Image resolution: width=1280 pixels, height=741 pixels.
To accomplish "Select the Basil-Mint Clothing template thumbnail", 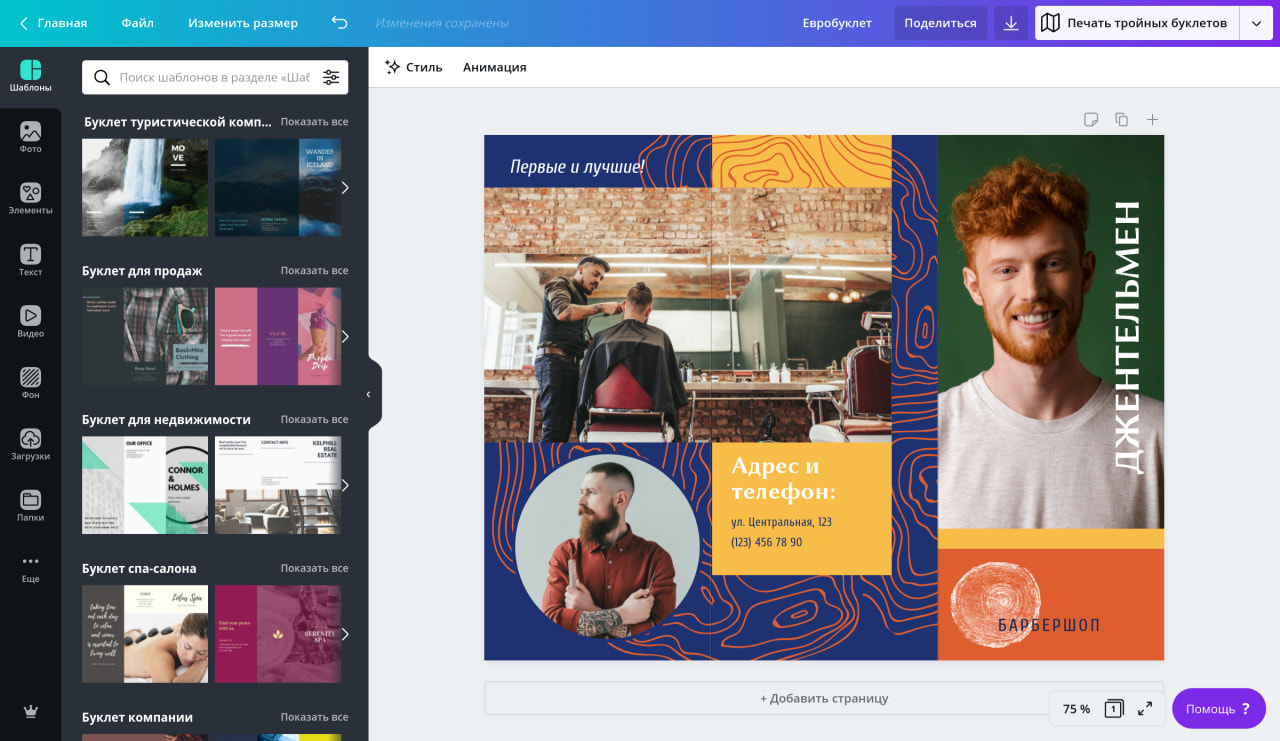I will 145,337.
